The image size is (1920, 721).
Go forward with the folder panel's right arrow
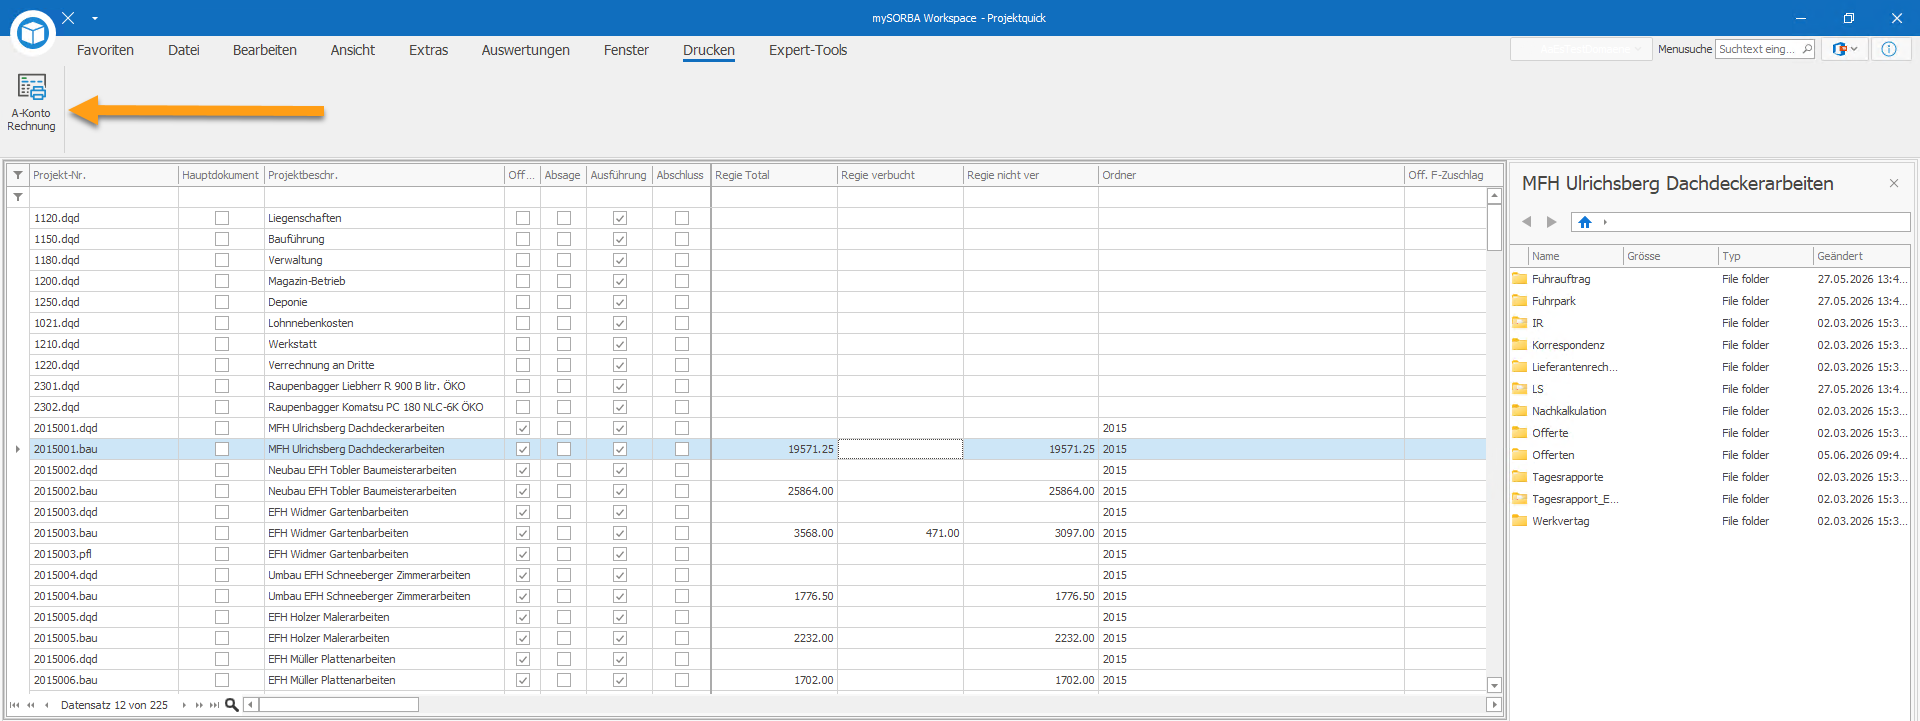(x=1551, y=222)
